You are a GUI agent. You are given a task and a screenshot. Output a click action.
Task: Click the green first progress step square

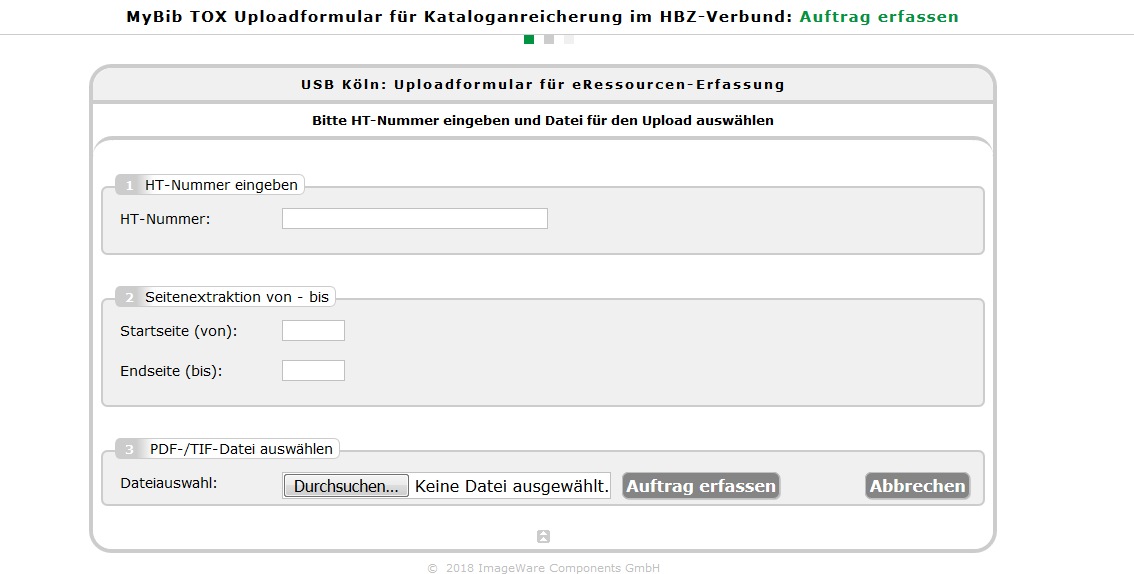coord(529,39)
